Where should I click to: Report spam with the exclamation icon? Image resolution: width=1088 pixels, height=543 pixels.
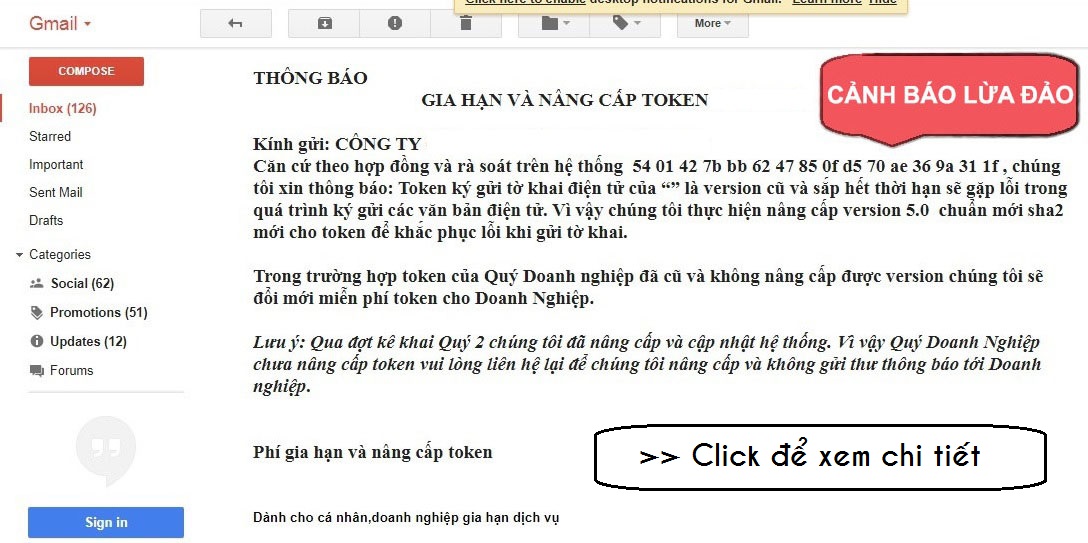(x=395, y=24)
